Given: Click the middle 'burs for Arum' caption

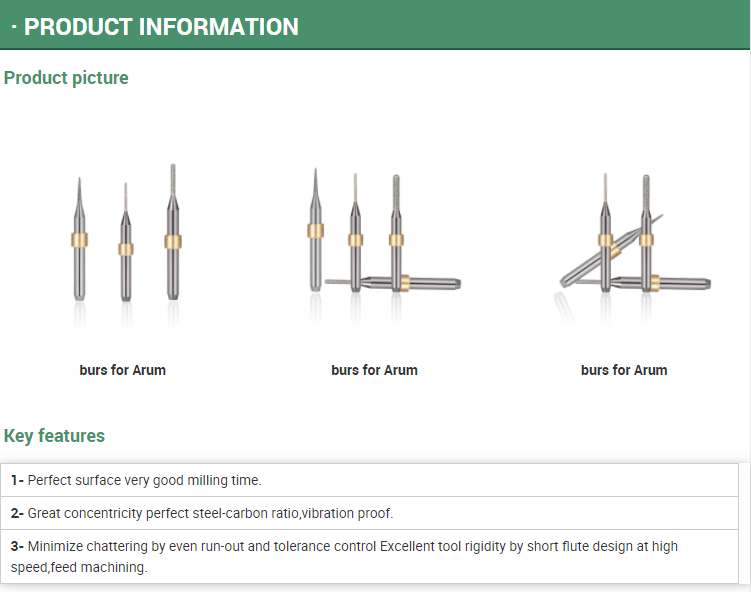Looking at the screenshot, I should click(374, 370).
